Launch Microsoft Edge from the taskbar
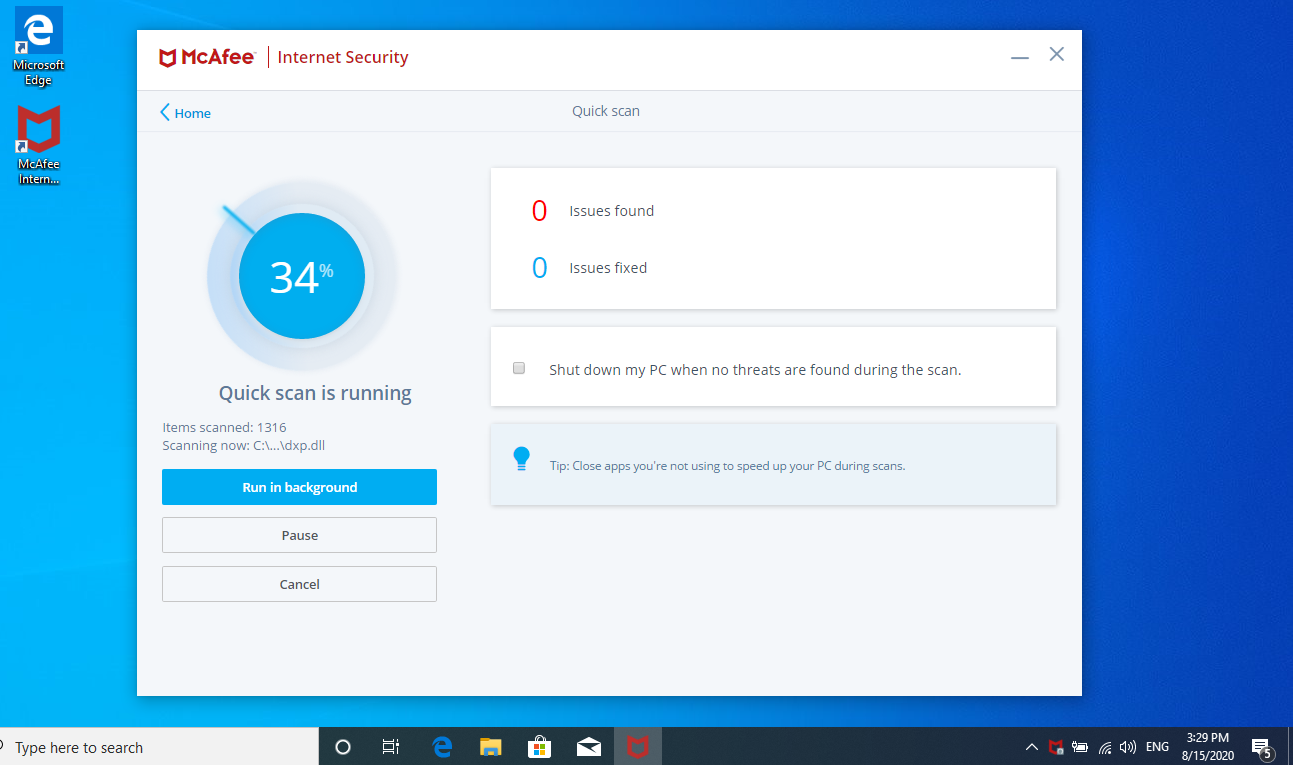1293x765 pixels. tap(441, 747)
